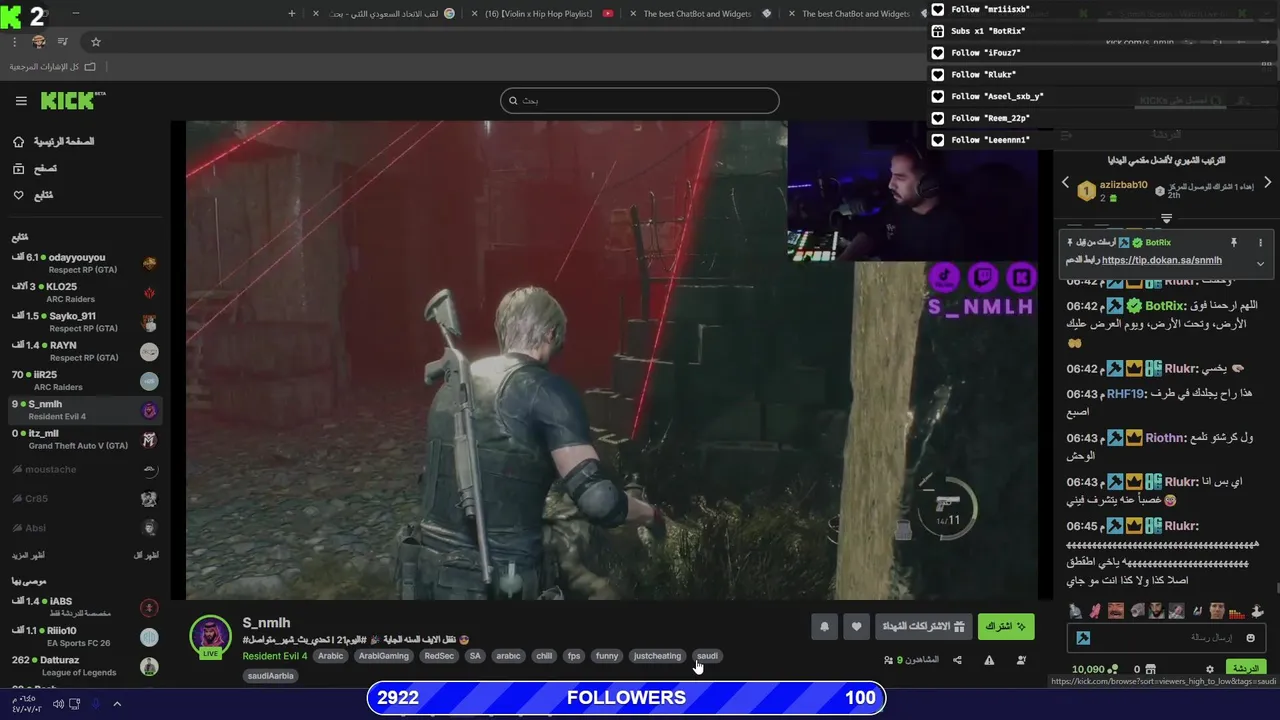
Task: Open the browse sidebar item
Action: 36,169
